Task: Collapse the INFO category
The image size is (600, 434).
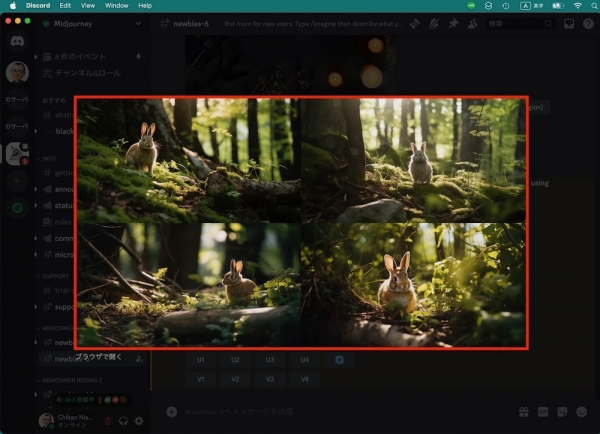Action: pos(47,158)
